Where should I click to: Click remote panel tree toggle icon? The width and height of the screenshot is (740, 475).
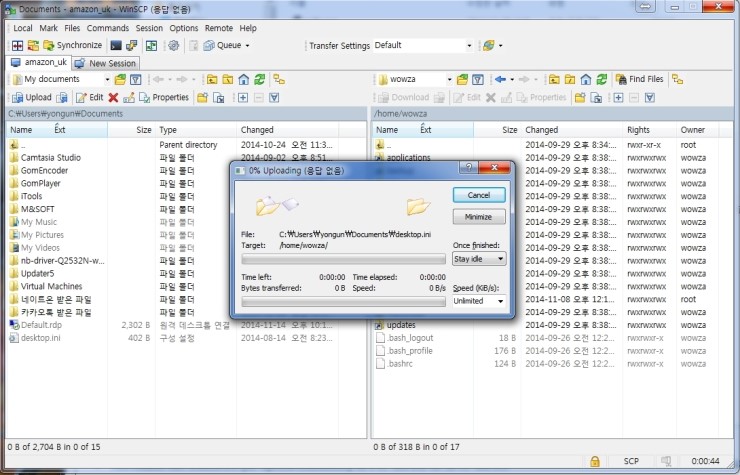(677, 79)
